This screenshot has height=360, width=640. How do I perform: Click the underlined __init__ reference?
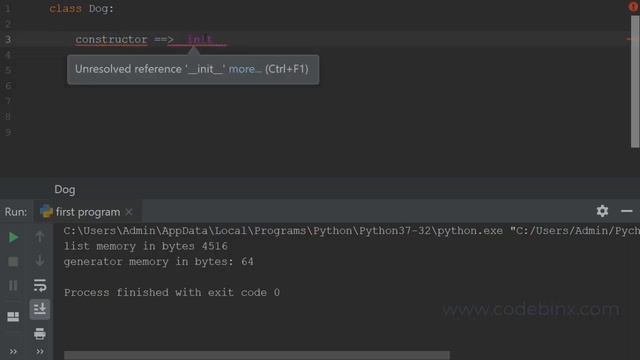point(199,40)
